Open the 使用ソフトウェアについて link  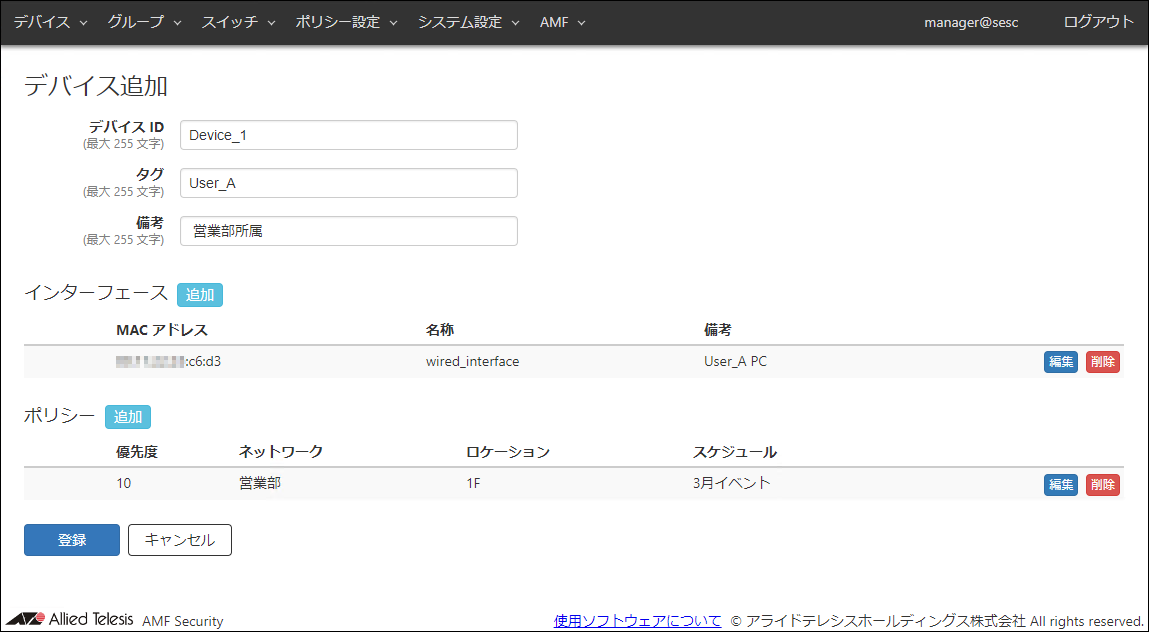(637, 621)
